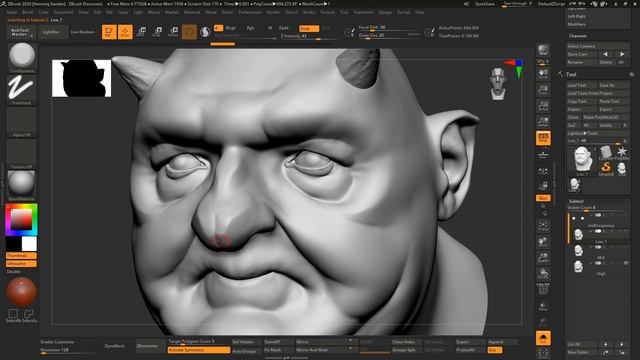Viewport: 640px width, 360px height.
Task: Select the PolyMesh3D star tool icon
Action: pos(622,152)
